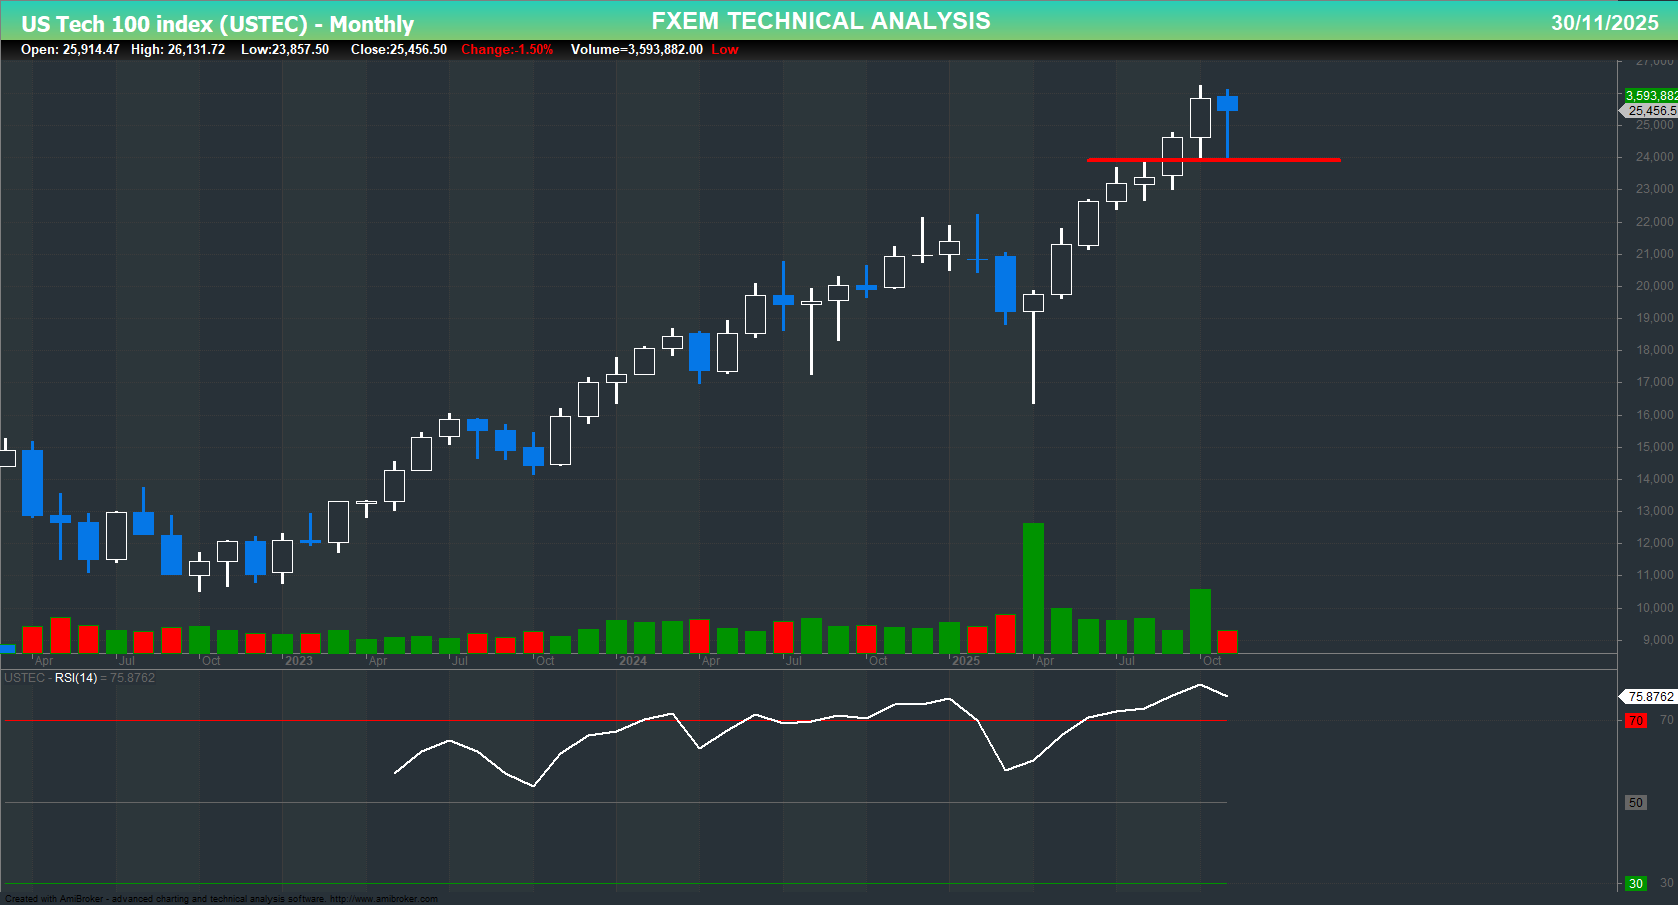Expand the 'US Tech 100 index (USTEC) - Monthly' title
Image resolution: width=1678 pixels, height=905 pixels.
coord(215,21)
